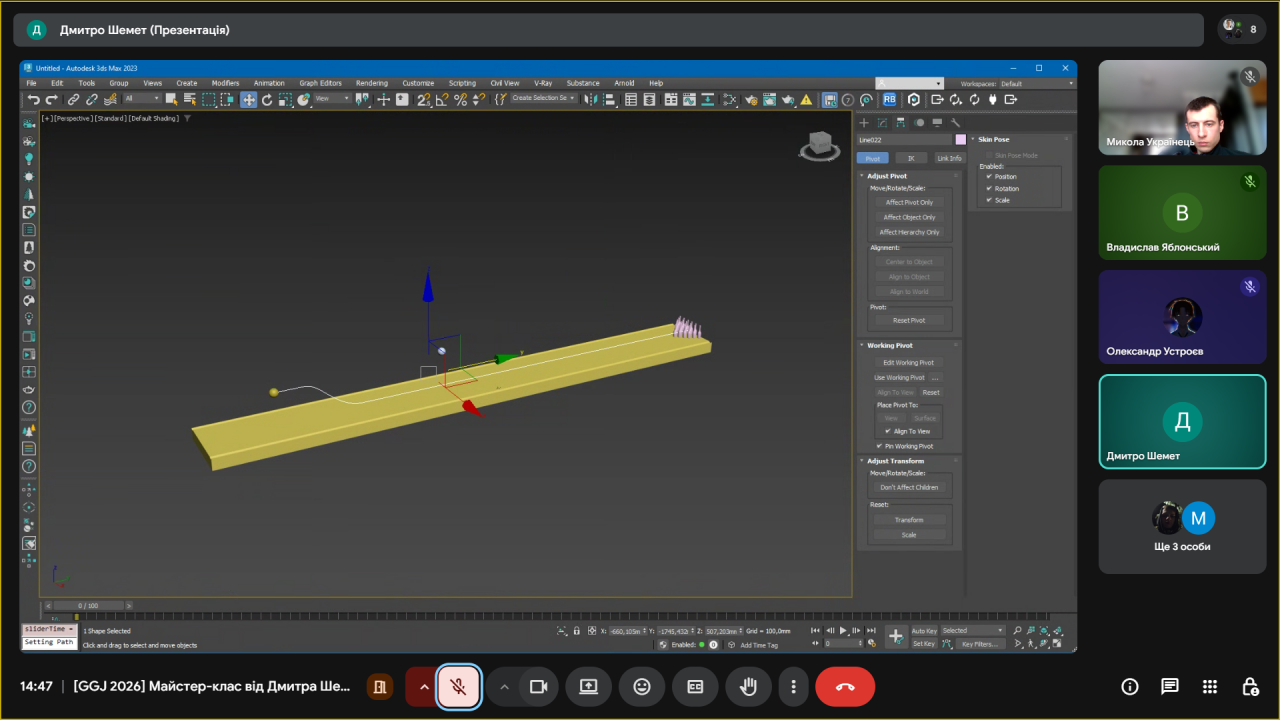Screen dimensions: 1280x720
Task: Open the reference coordinate View dropdown
Action: 332,99
